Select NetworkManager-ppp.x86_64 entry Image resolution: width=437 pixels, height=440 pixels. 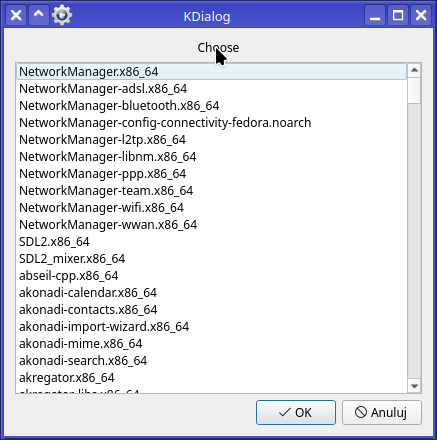click(x=211, y=174)
